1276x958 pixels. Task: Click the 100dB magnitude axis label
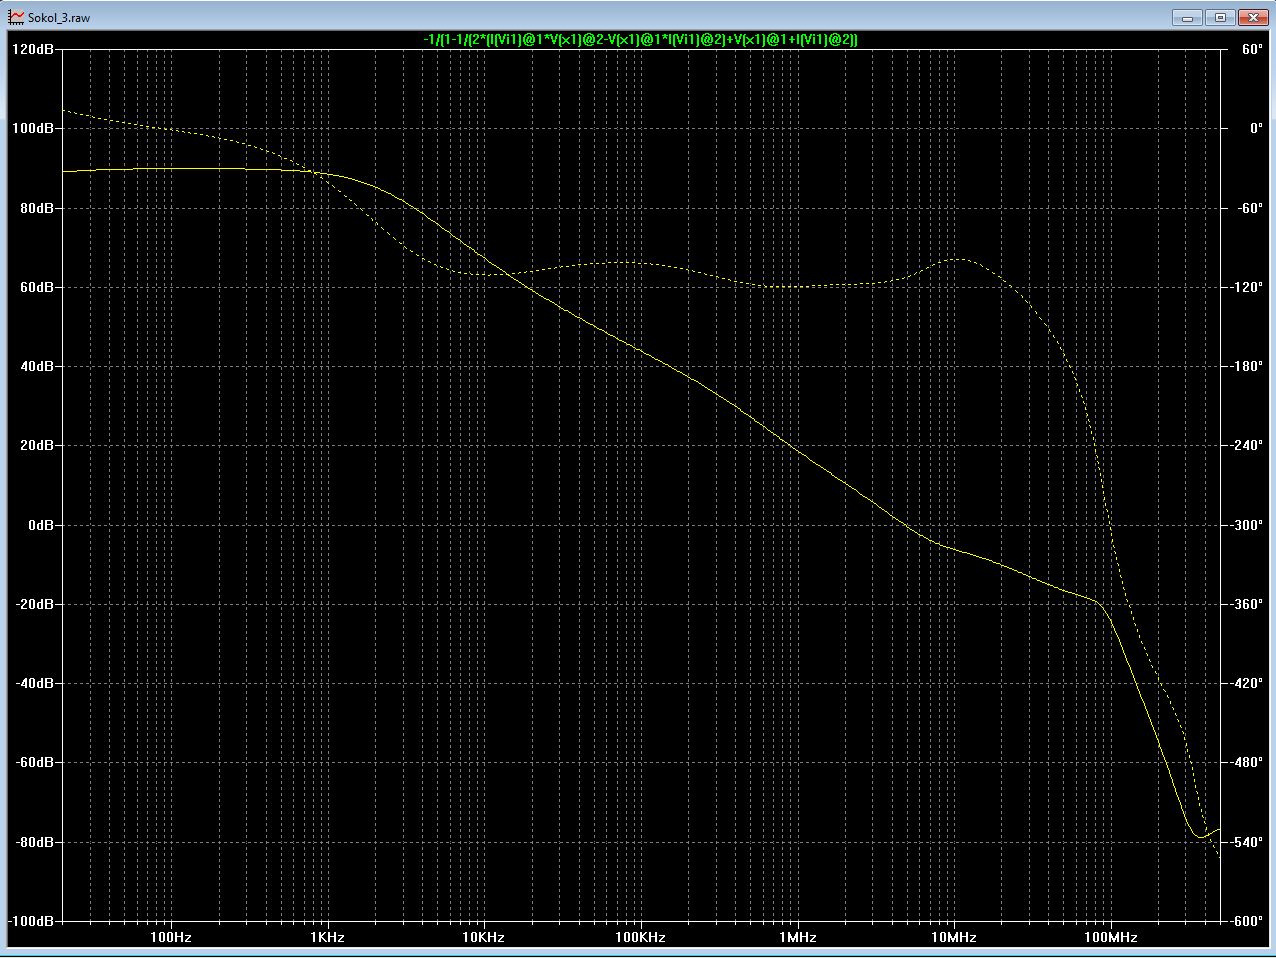(33, 128)
